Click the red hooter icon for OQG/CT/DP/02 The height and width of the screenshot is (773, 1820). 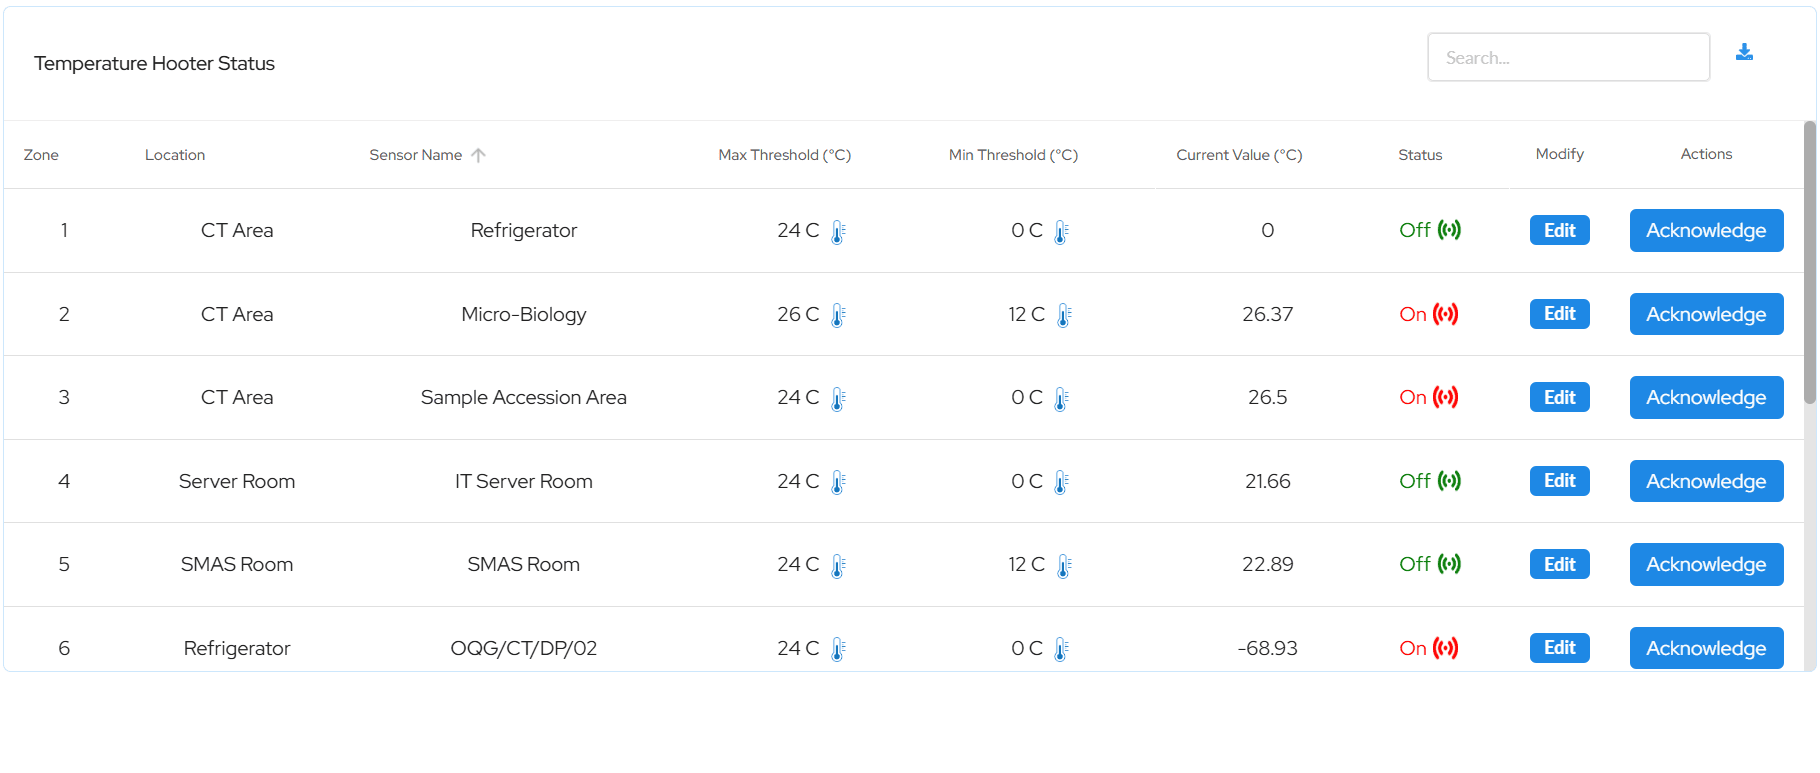[1445, 648]
